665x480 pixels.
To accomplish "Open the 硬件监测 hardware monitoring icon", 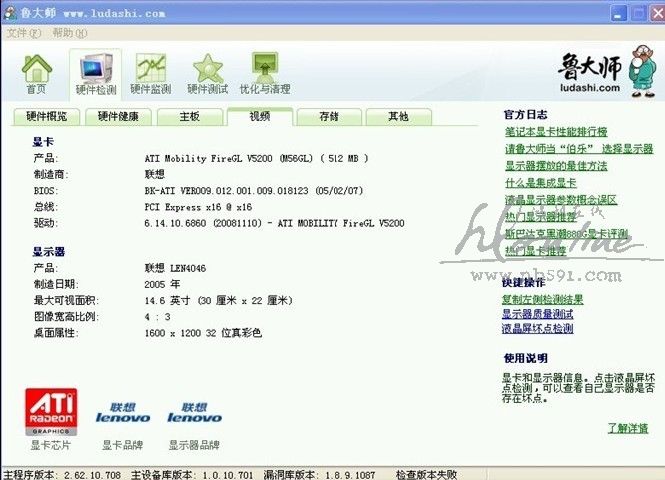I will tap(151, 74).
